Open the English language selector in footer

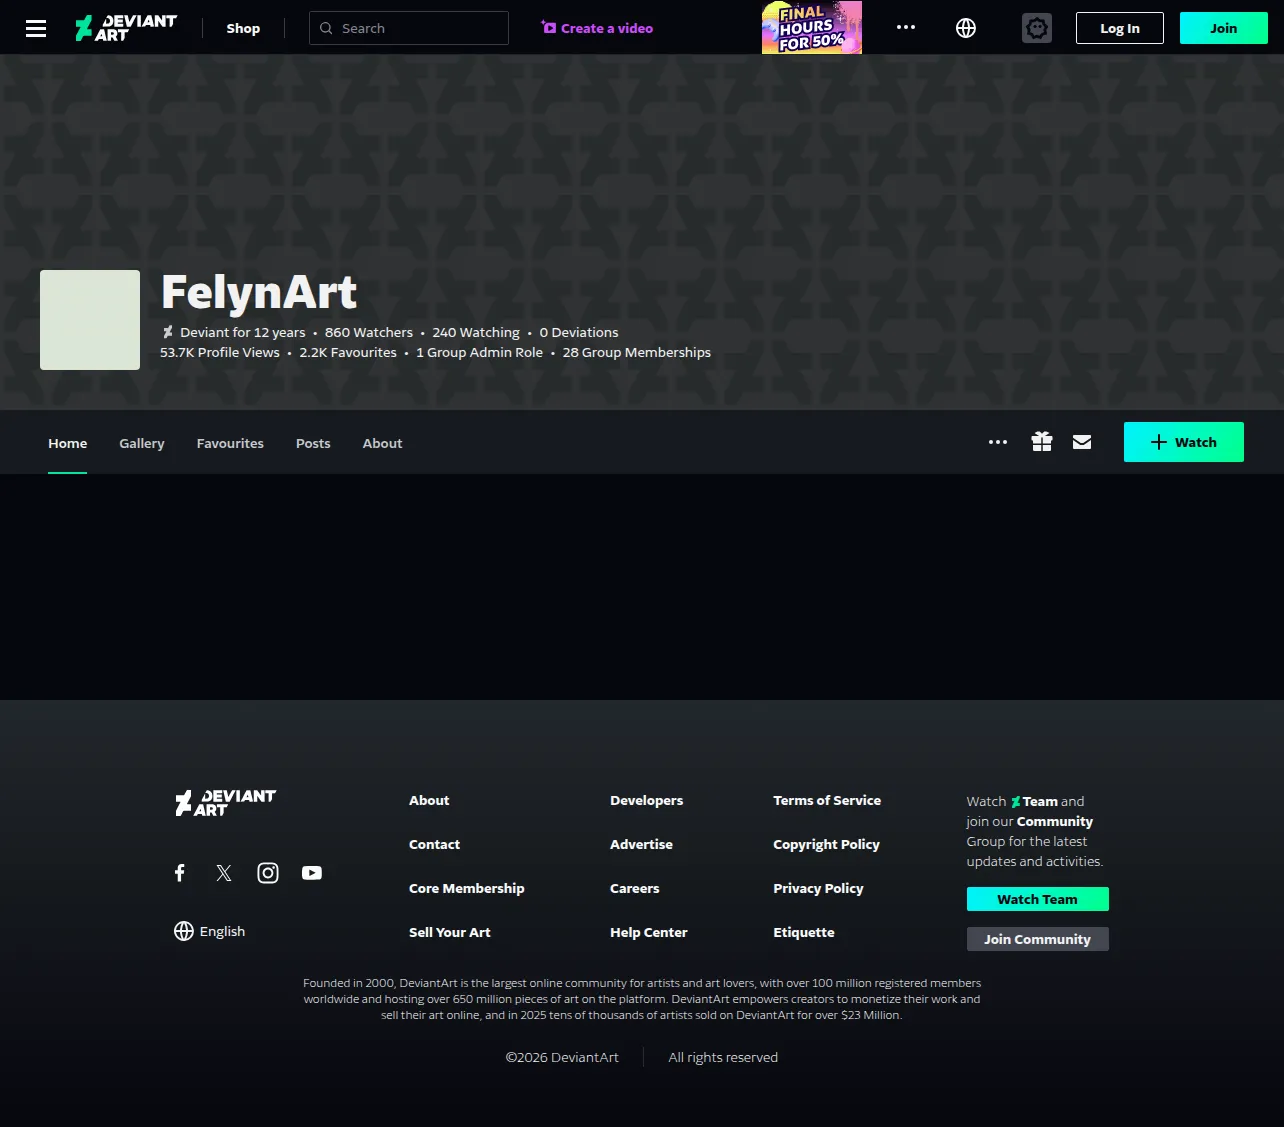[210, 931]
